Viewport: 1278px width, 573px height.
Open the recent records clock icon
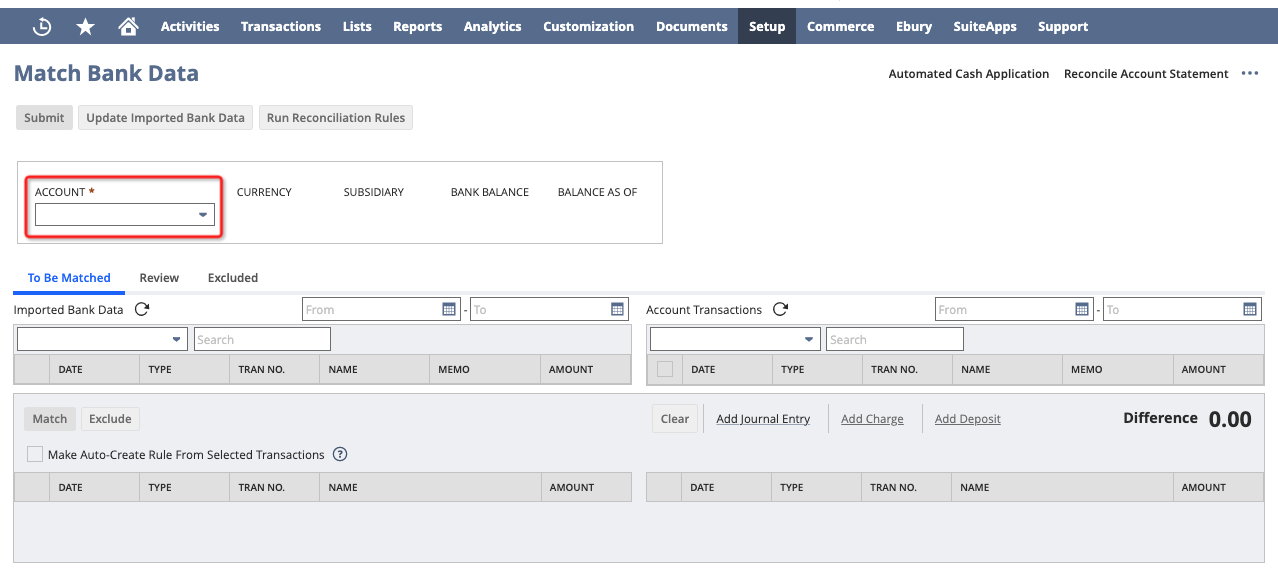pos(42,27)
